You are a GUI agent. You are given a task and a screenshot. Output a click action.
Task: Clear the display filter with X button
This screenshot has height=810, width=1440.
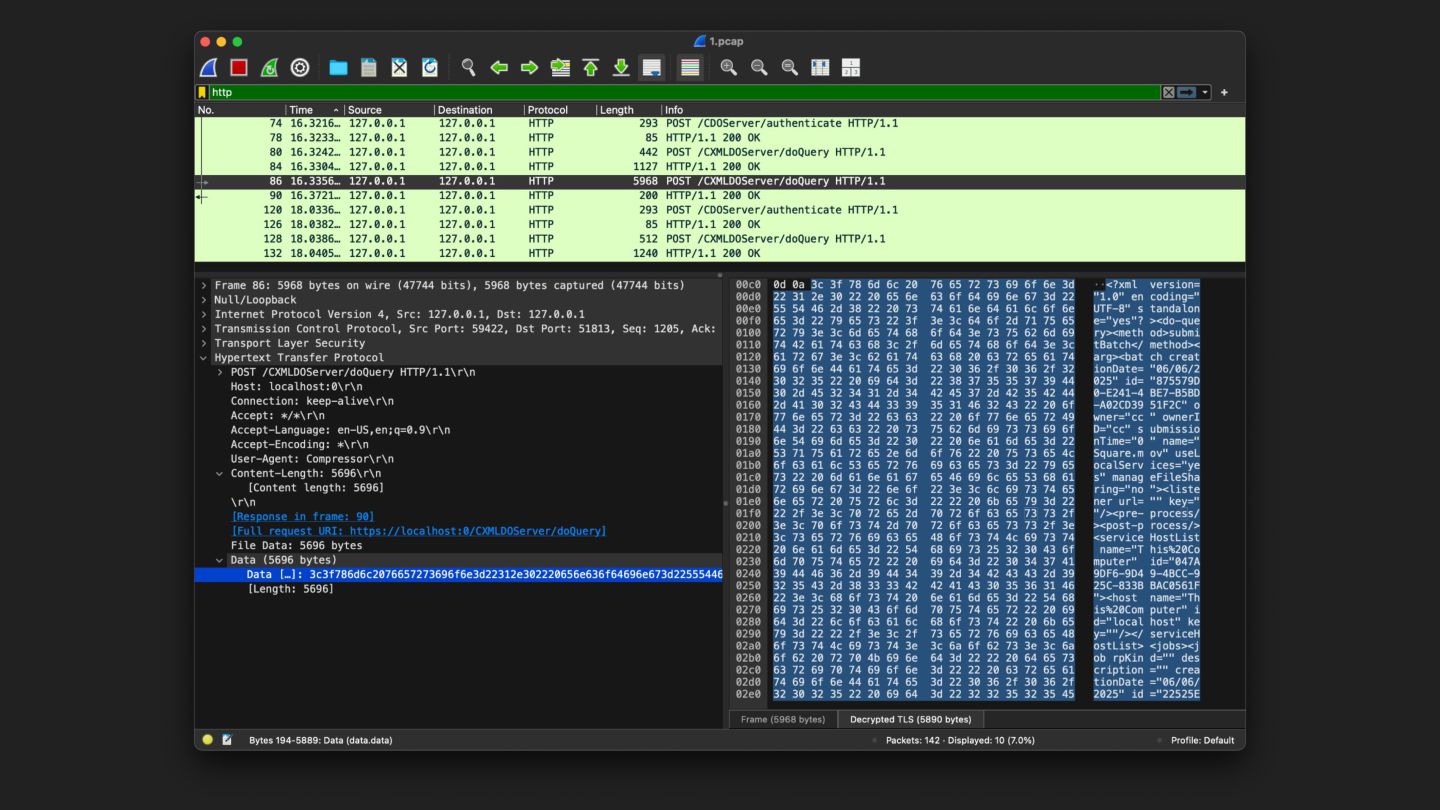(x=1168, y=92)
